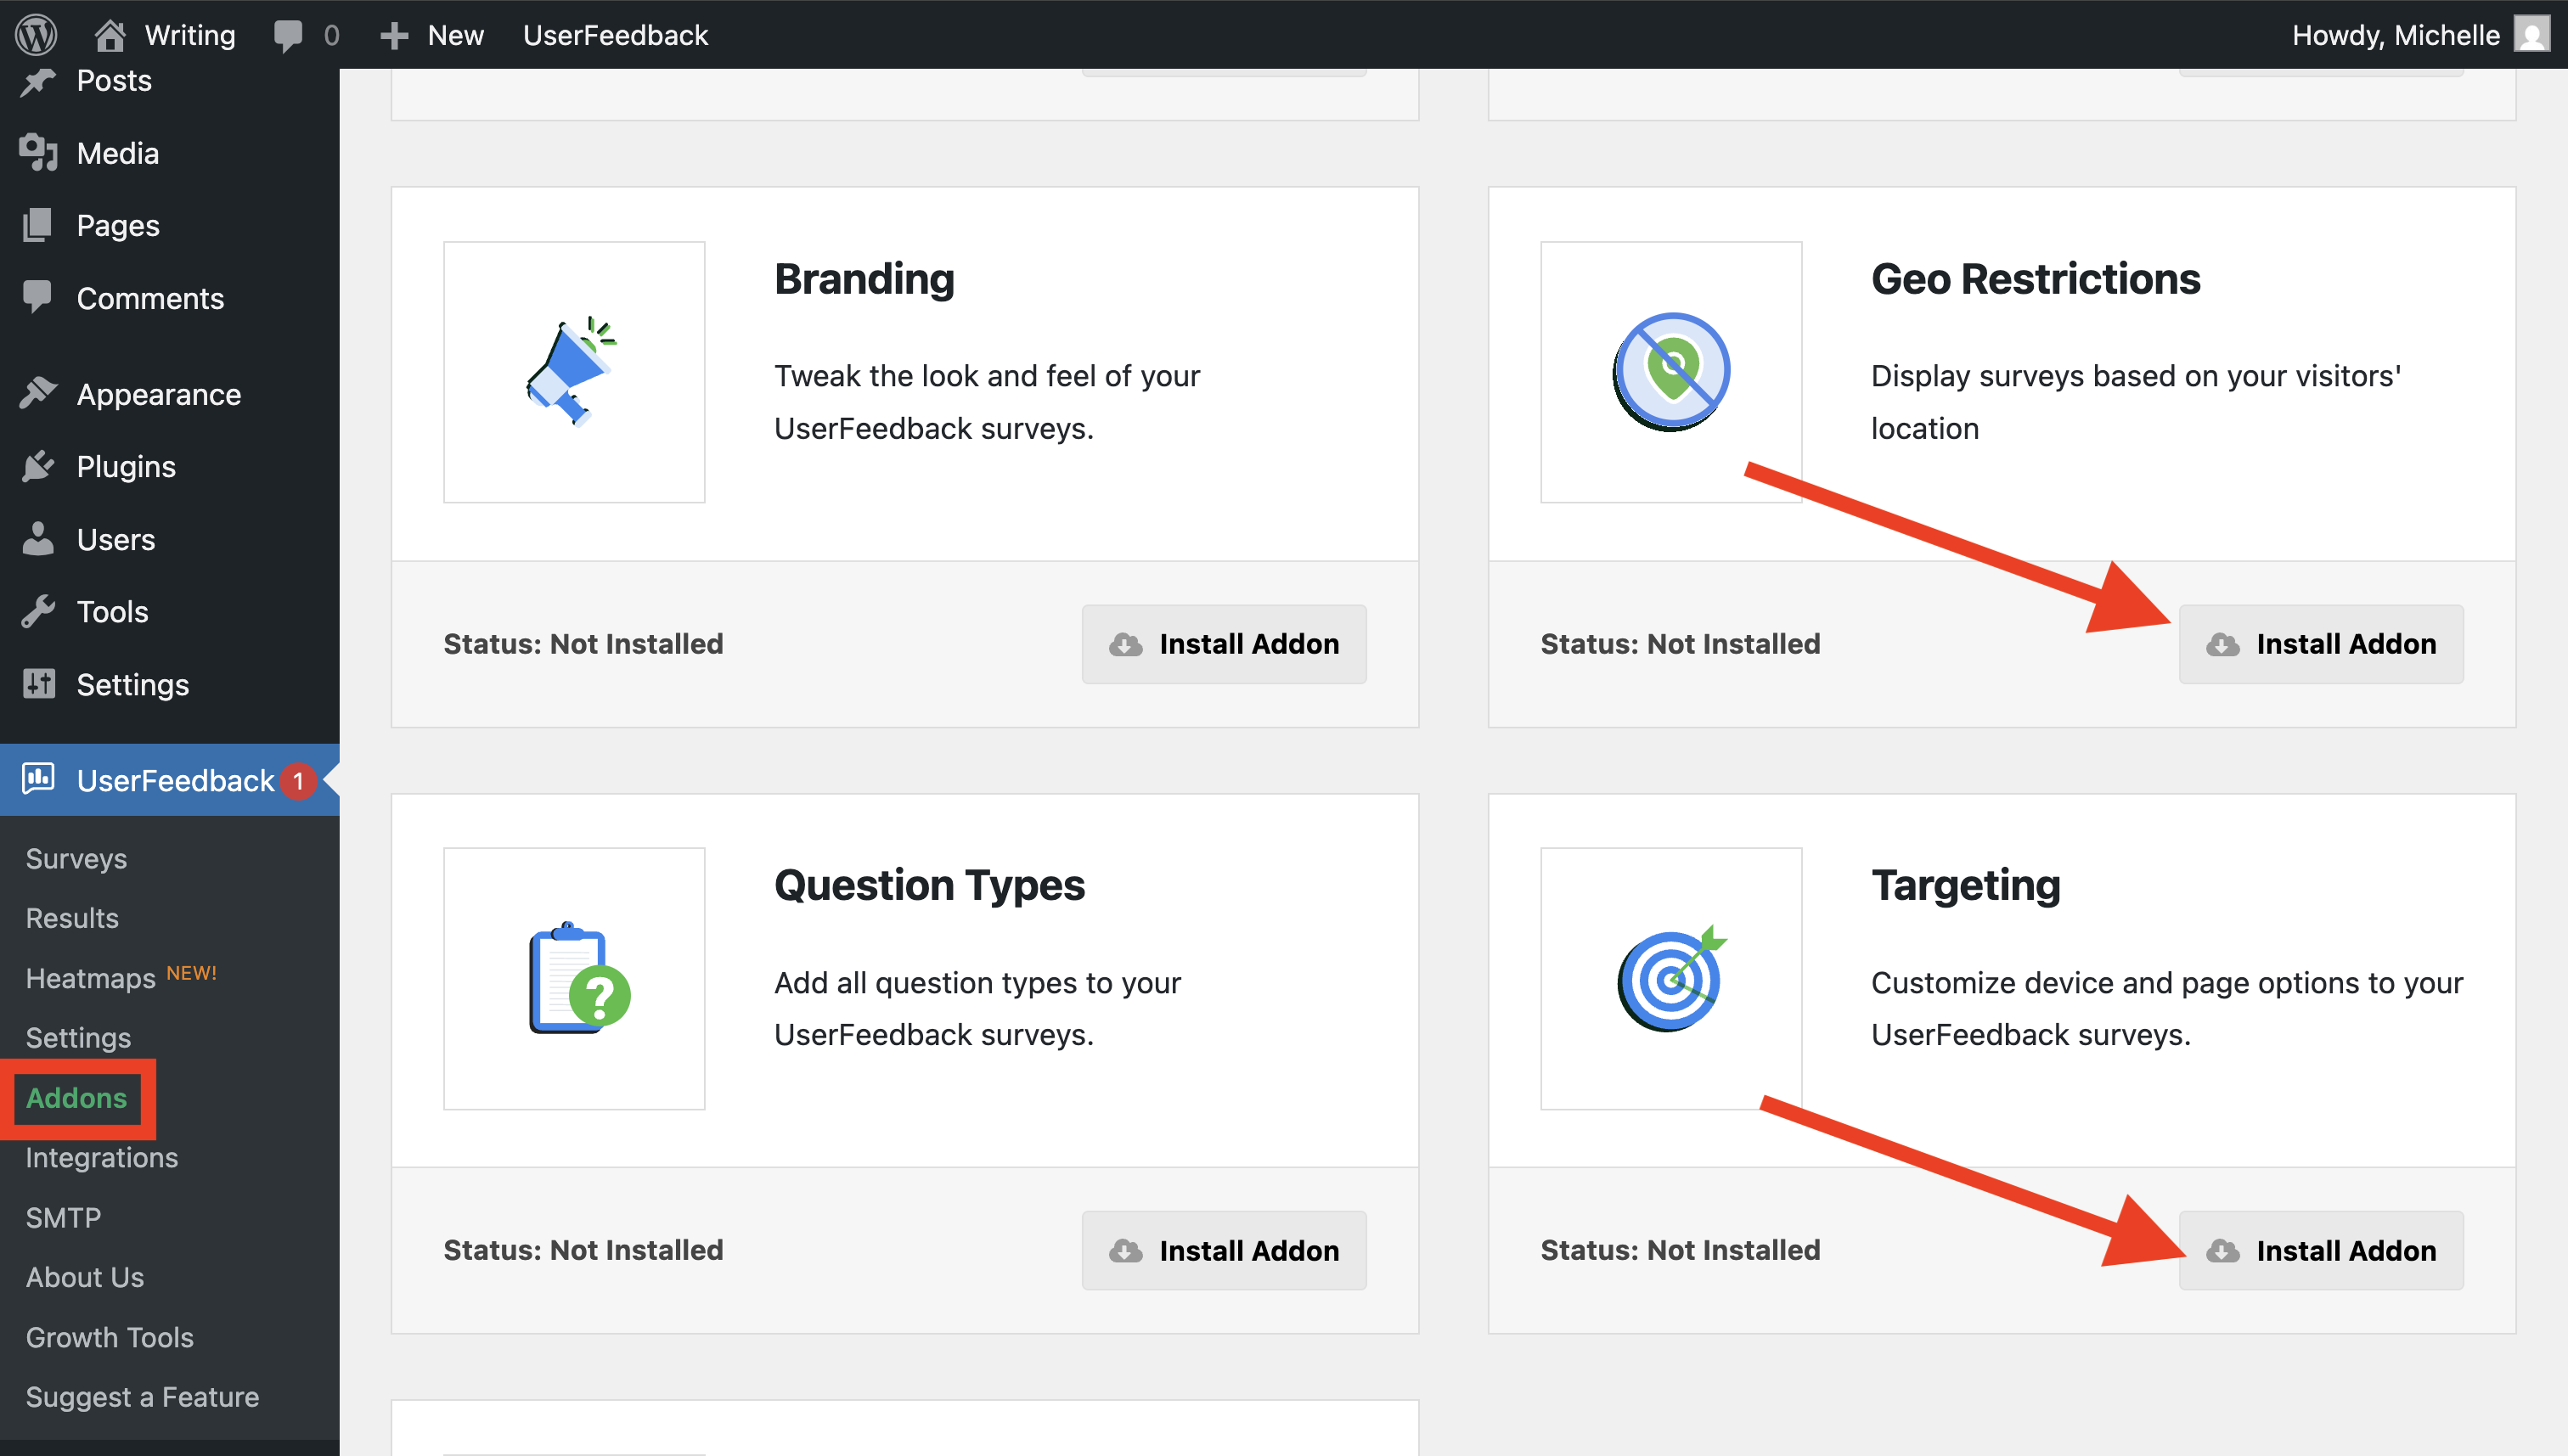2568x1456 pixels.
Task: Click the Geo Restrictions location thumbnail
Action: pyautogui.click(x=1671, y=372)
